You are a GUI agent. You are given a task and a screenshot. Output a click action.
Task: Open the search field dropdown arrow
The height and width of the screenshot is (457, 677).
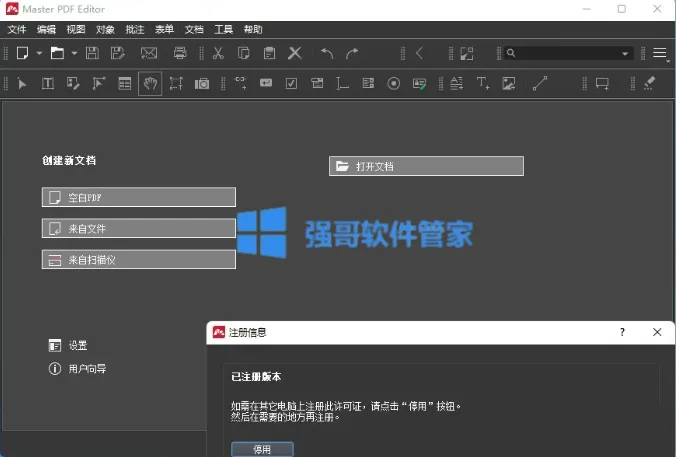[x=625, y=54]
